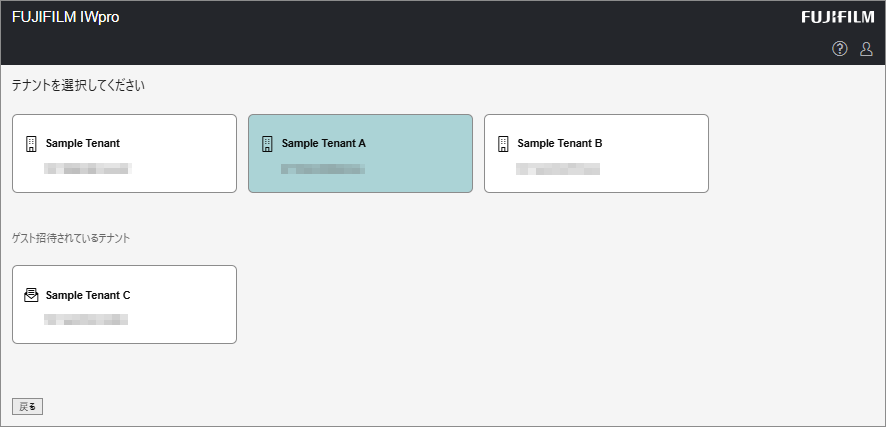Image resolution: width=886 pixels, height=427 pixels.
Task: Choose the Sample Tenant A name label
Action: (x=324, y=143)
